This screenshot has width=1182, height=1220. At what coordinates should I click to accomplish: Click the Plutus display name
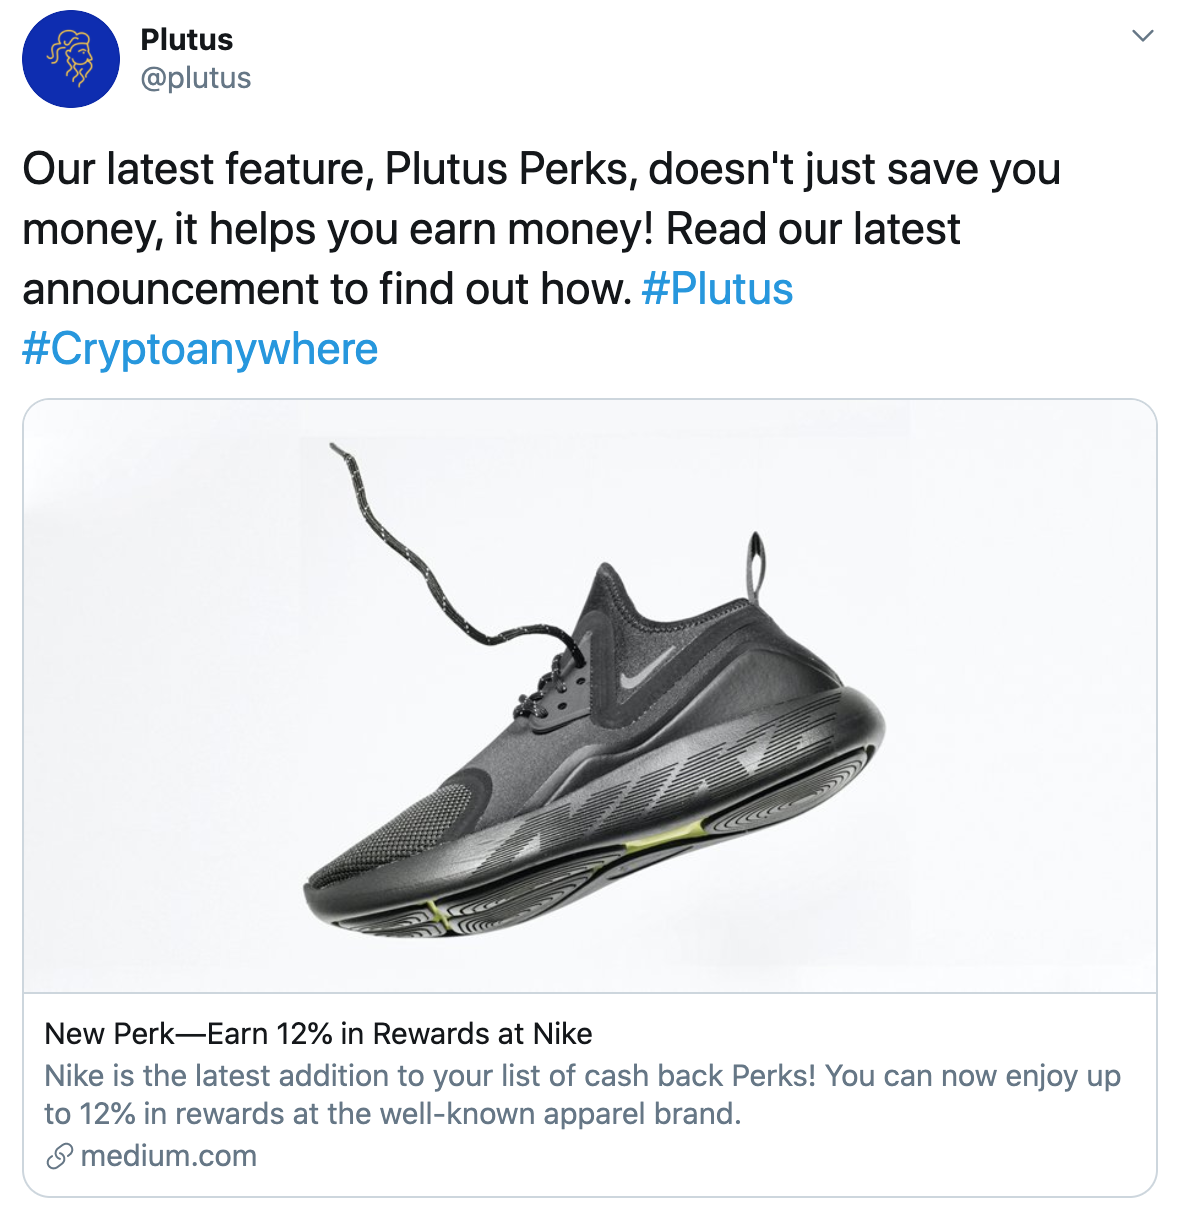pos(186,40)
